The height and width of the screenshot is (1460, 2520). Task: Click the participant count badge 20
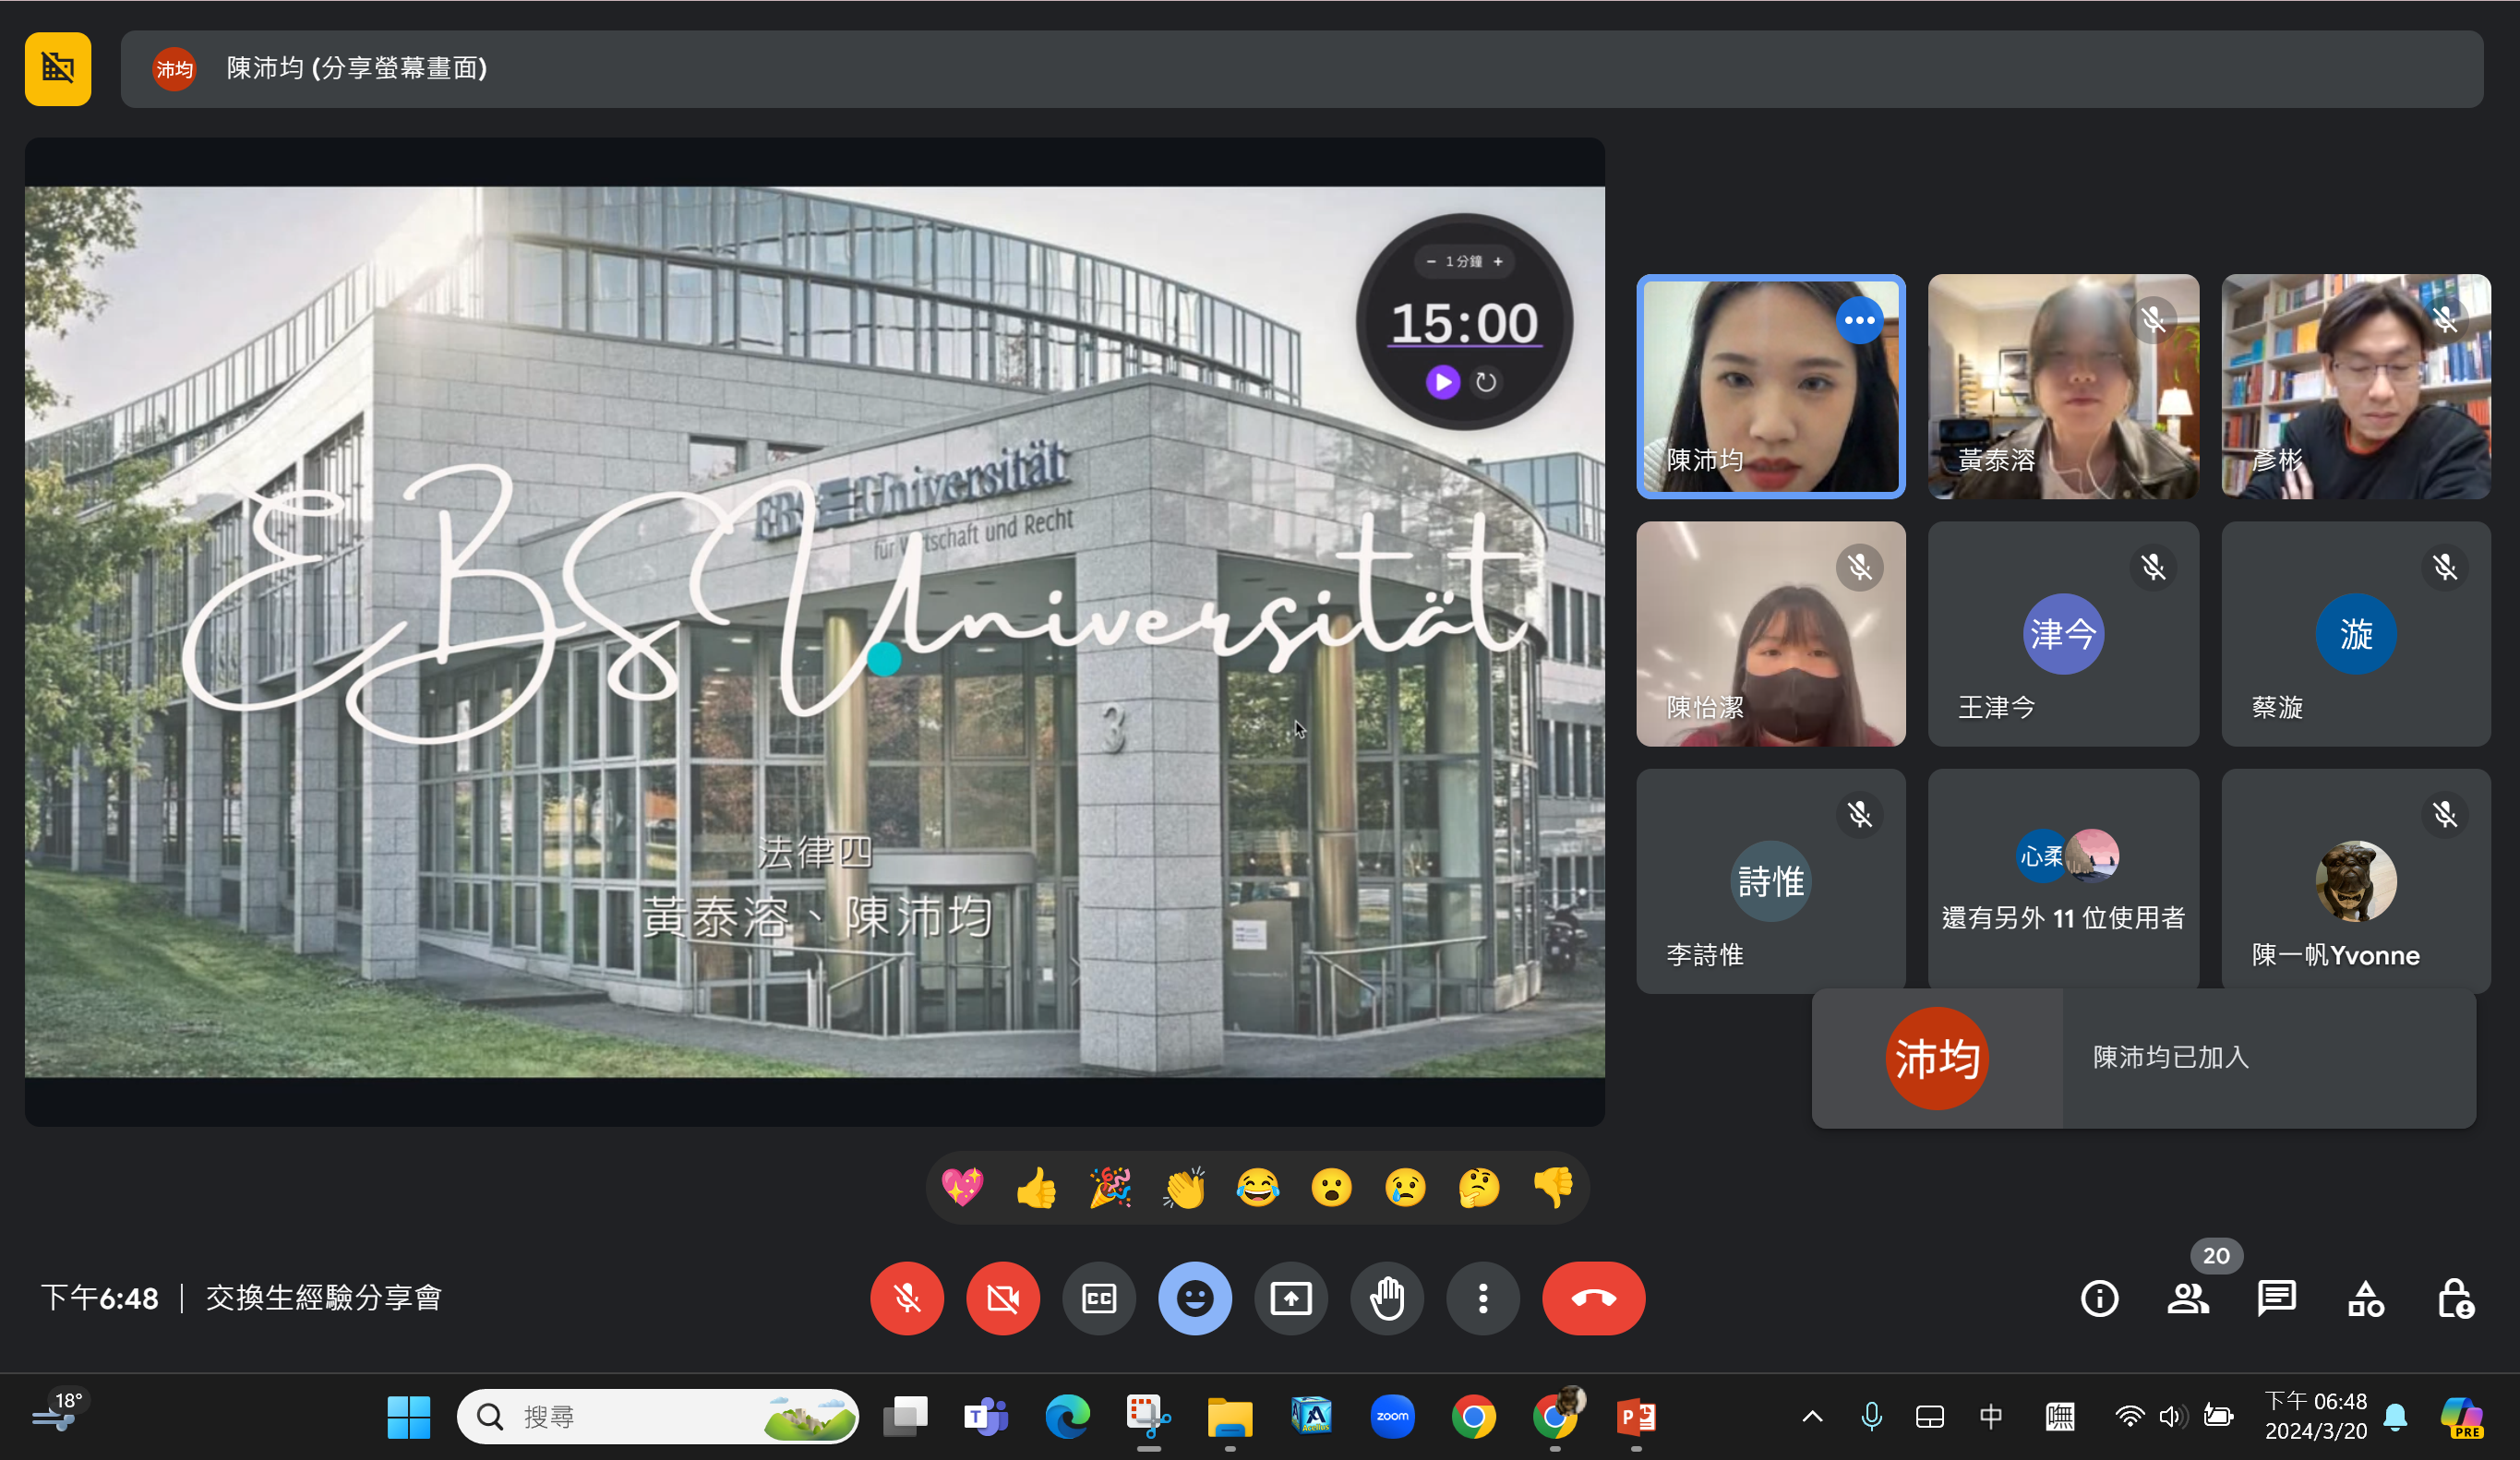pyautogui.click(x=2216, y=1255)
